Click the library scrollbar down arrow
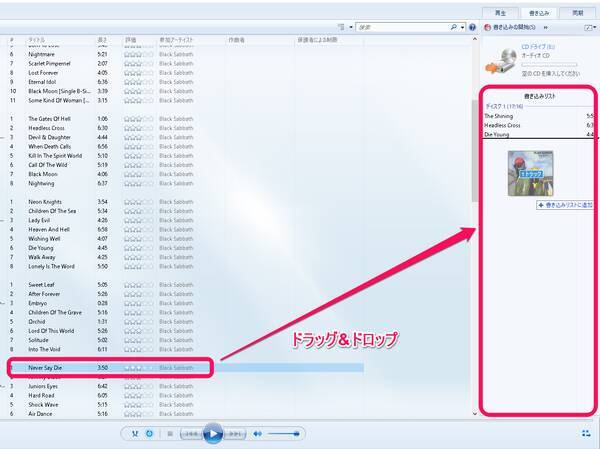This screenshot has height=449, width=600. click(475, 413)
